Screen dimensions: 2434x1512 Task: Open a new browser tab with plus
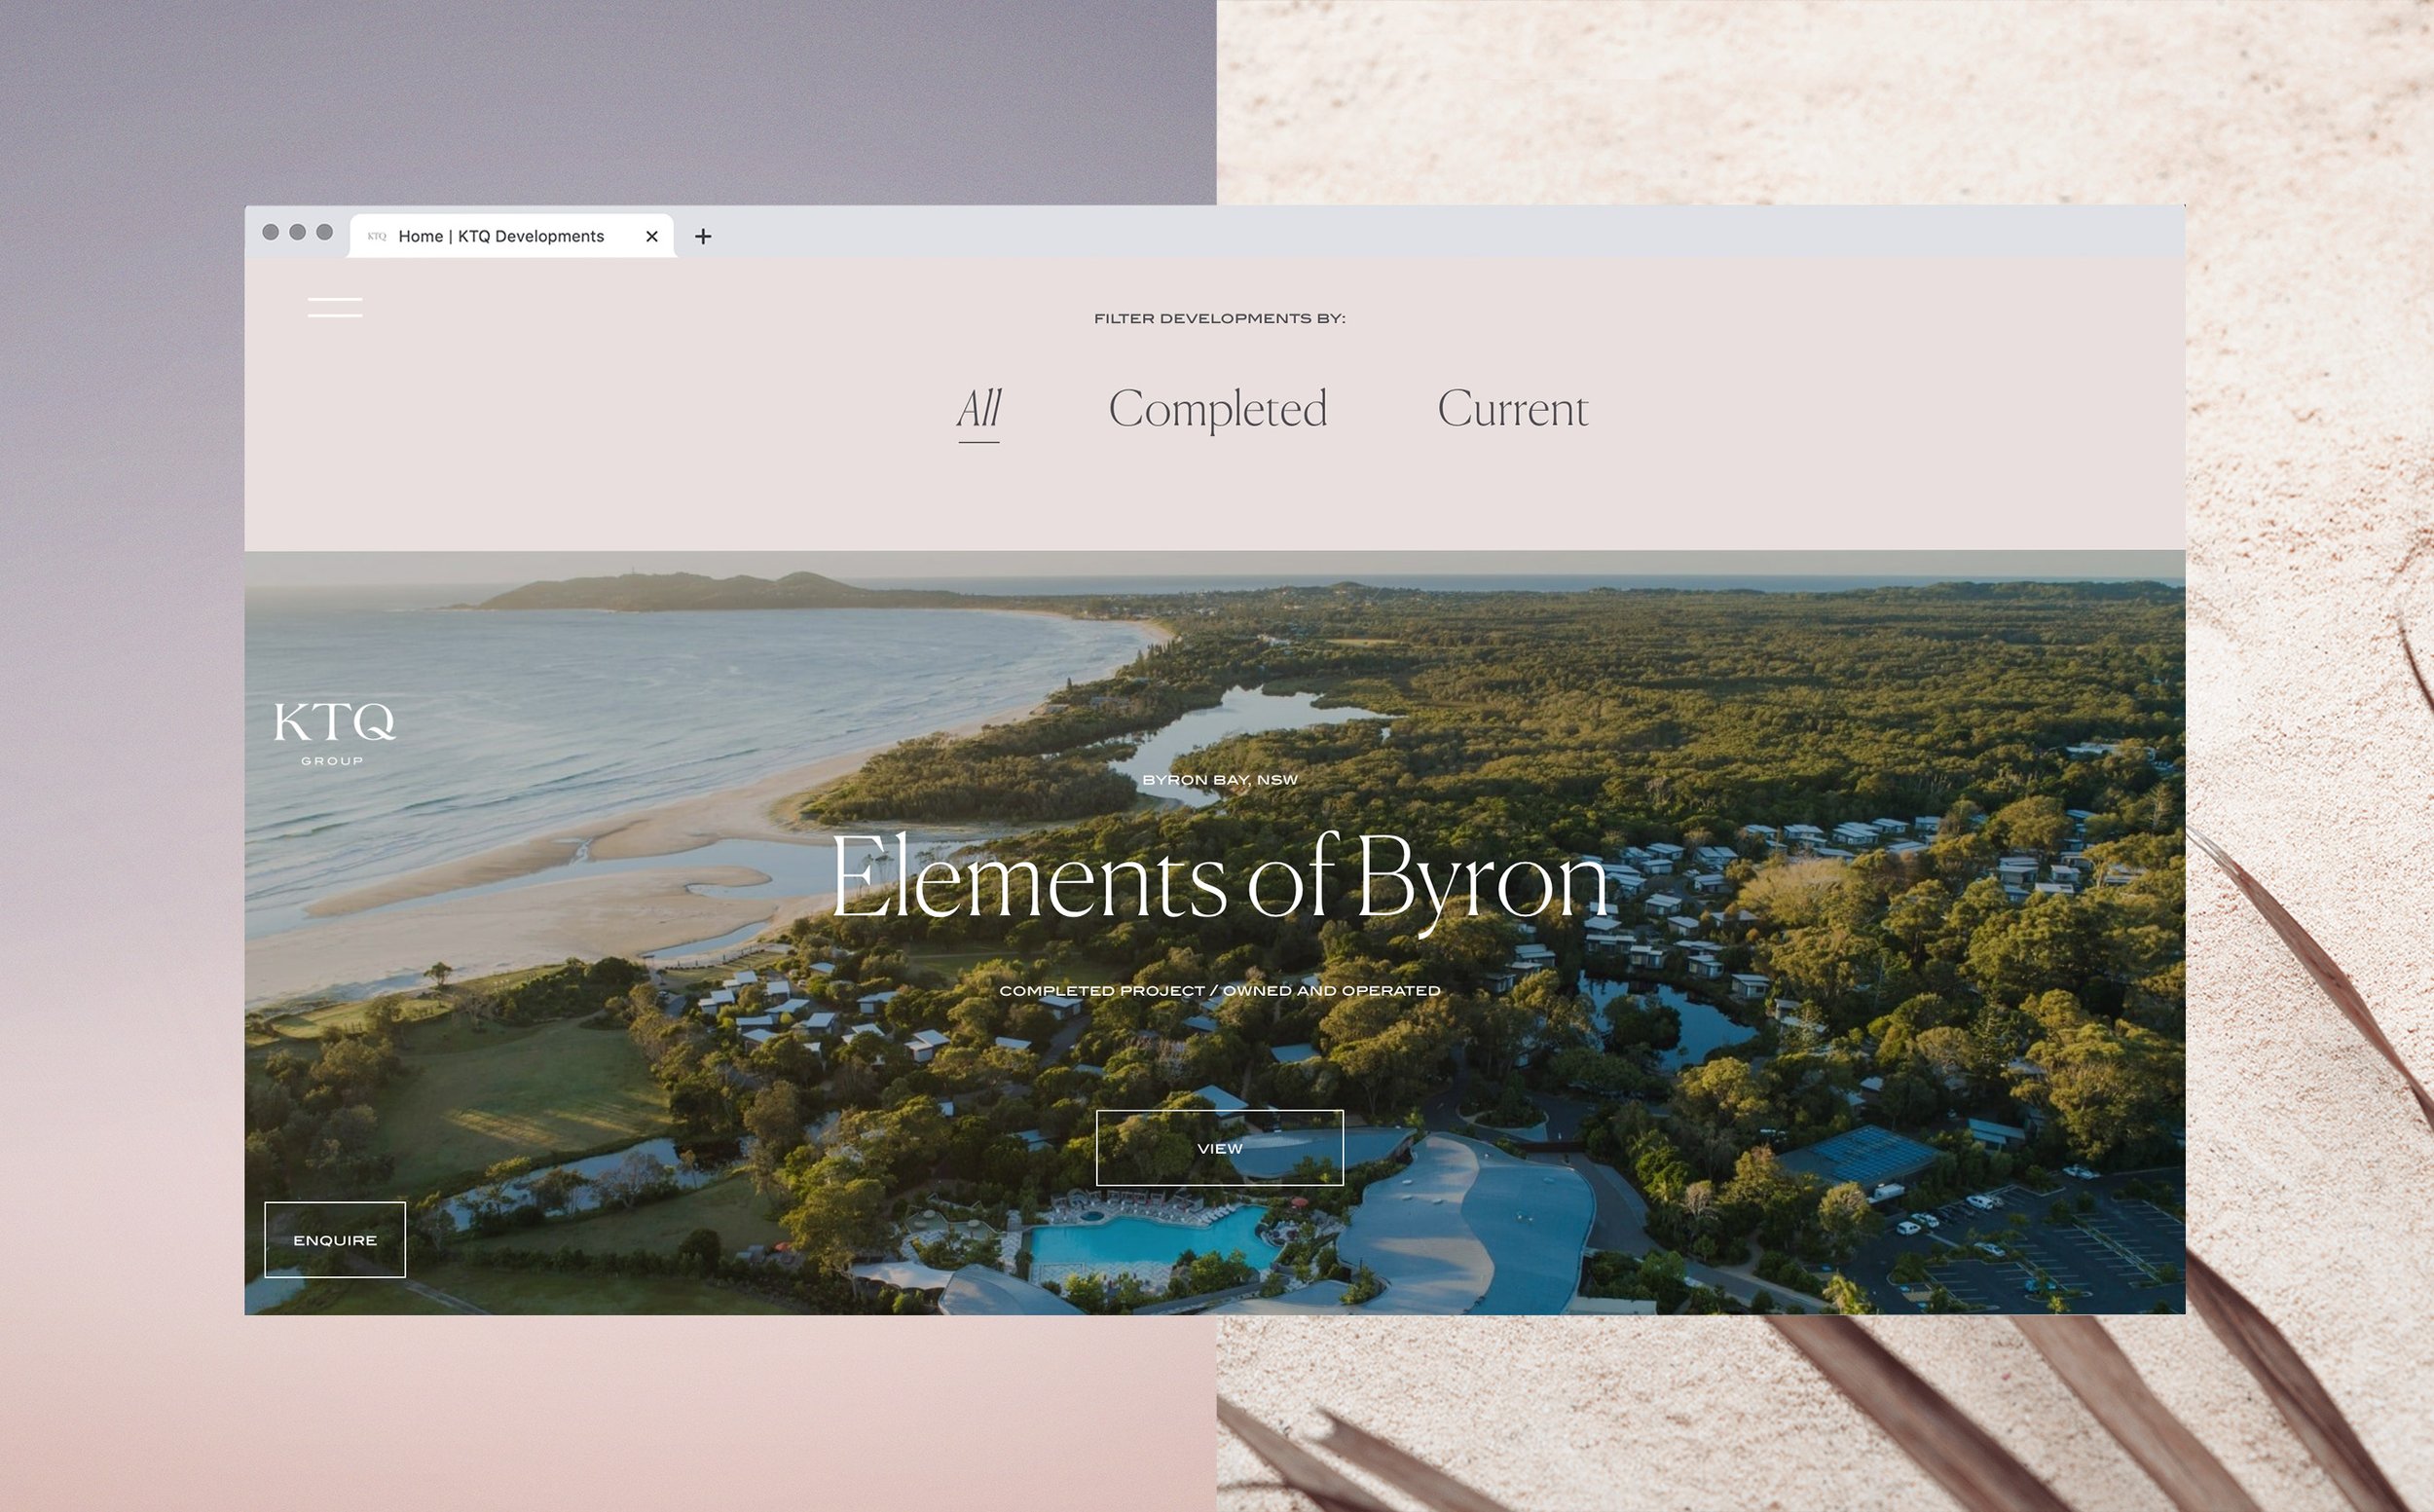(703, 236)
